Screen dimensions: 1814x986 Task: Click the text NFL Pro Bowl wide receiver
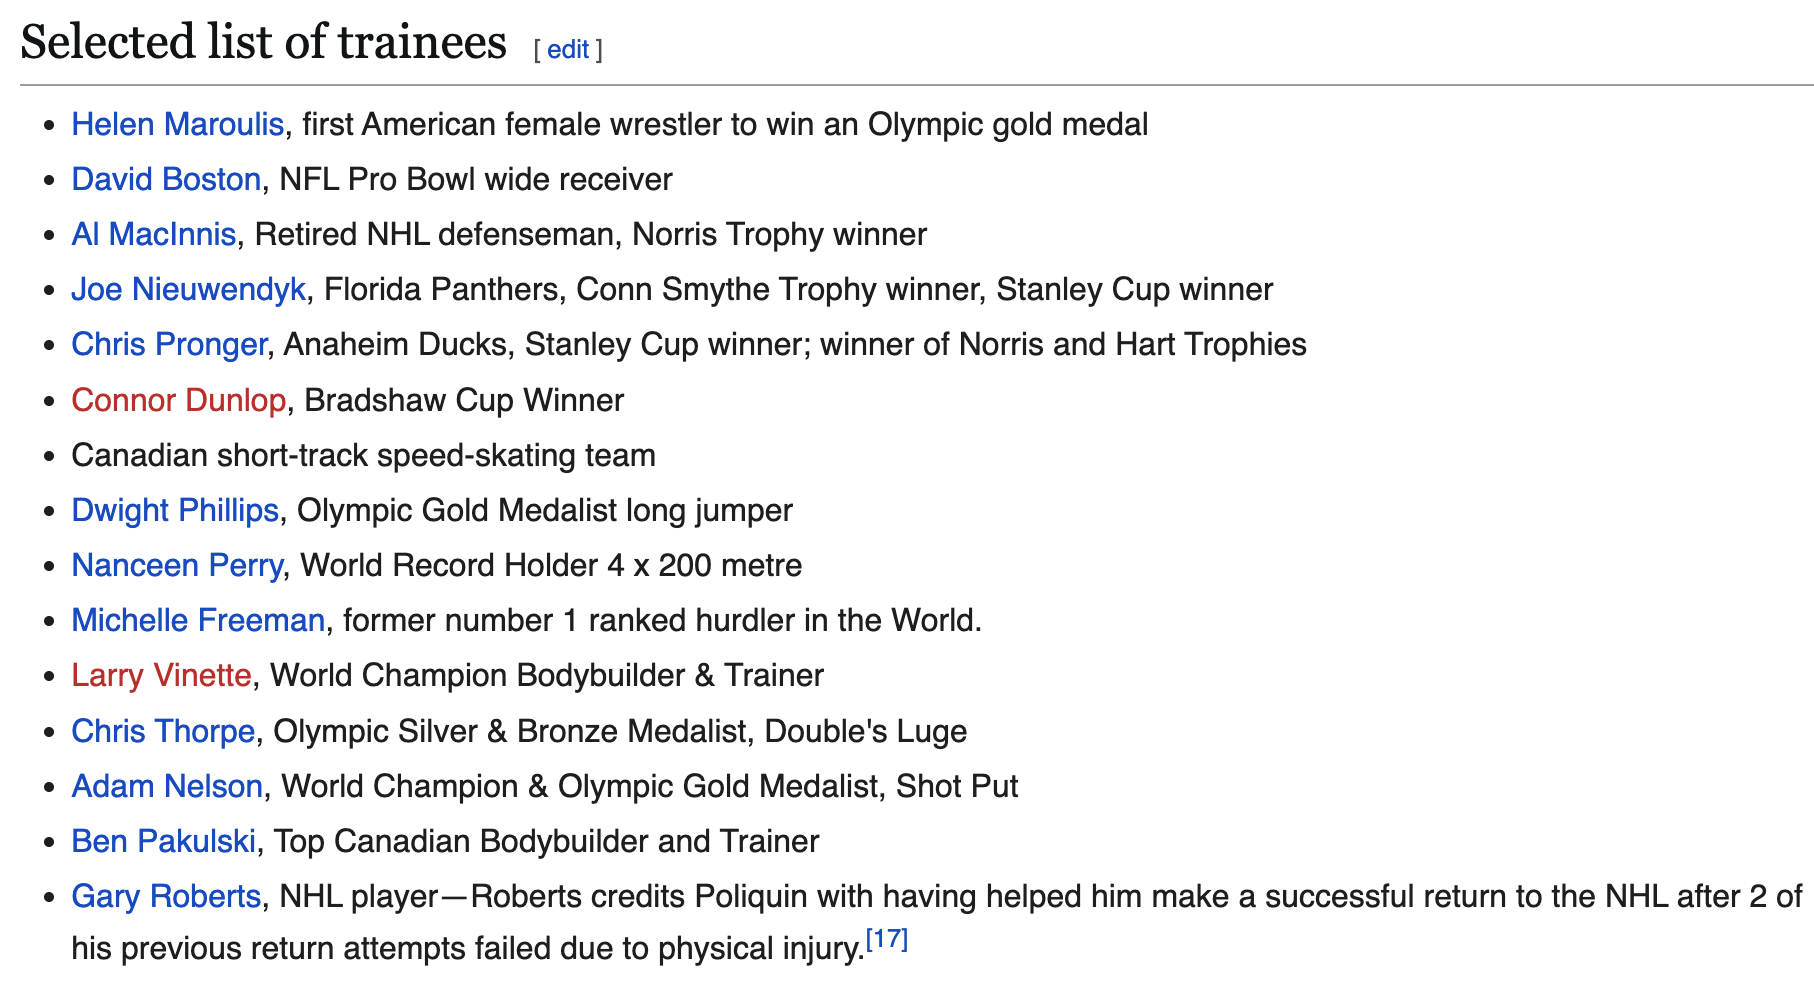476,180
